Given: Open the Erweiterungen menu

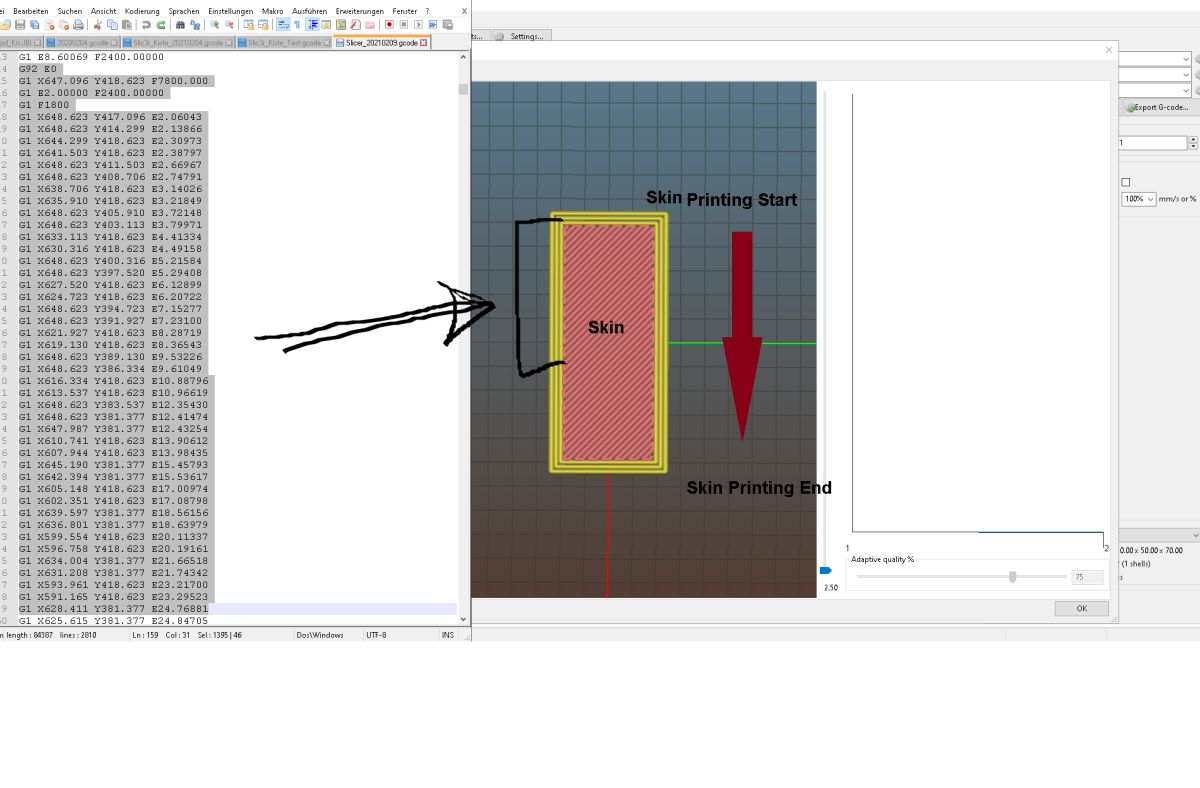Looking at the screenshot, I should click(360, 11).
